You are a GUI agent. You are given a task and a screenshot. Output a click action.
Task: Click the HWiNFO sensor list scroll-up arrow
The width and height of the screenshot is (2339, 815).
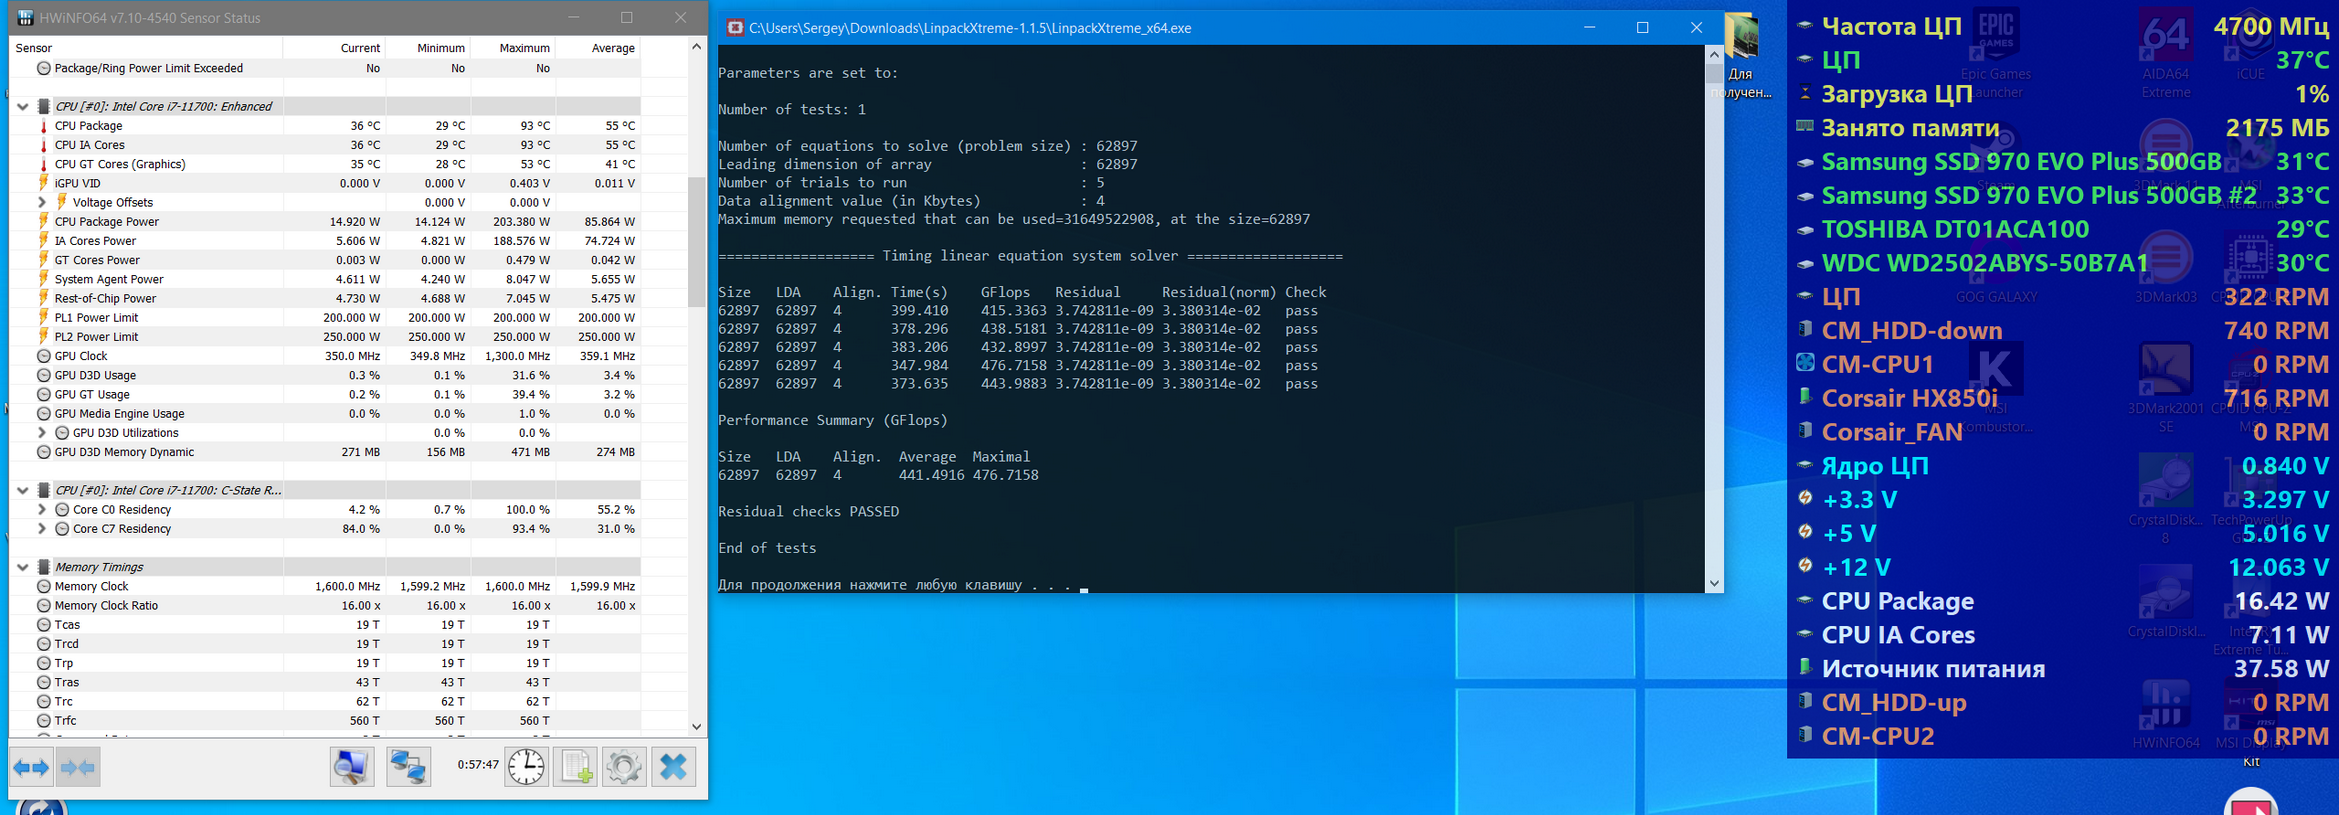[697, 47]
